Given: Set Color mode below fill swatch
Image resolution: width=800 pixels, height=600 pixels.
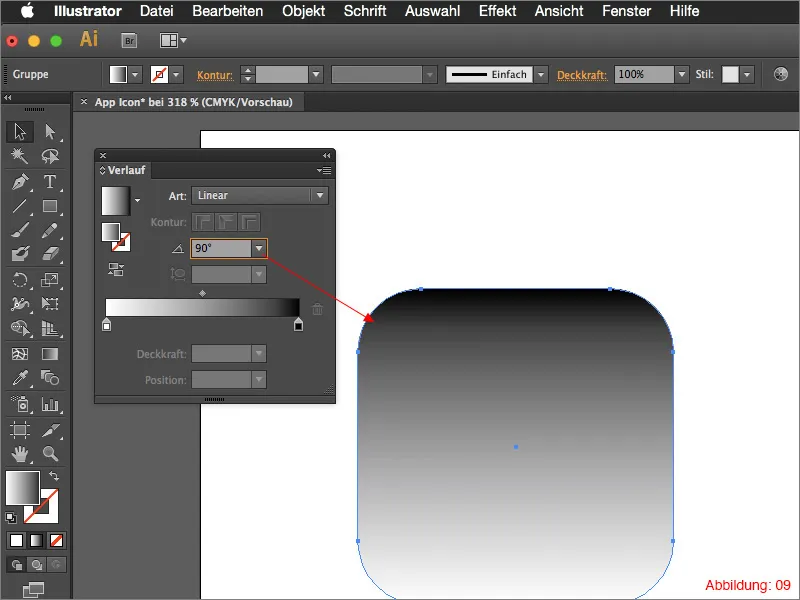Looking at the screenshot, I should 16,540.
